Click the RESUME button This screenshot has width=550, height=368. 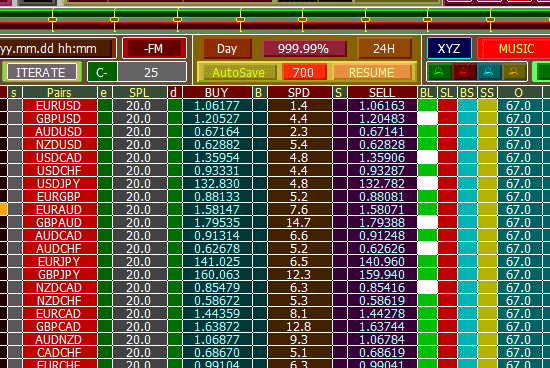(372, 72)
